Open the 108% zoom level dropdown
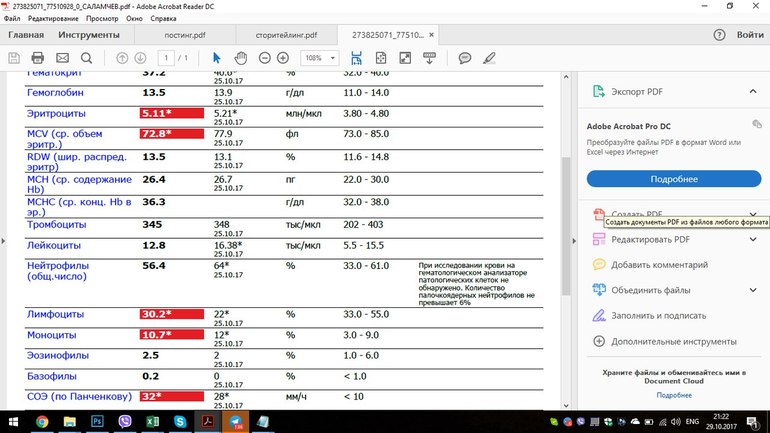Screen dimensions: 770x433 click(320, 58)
